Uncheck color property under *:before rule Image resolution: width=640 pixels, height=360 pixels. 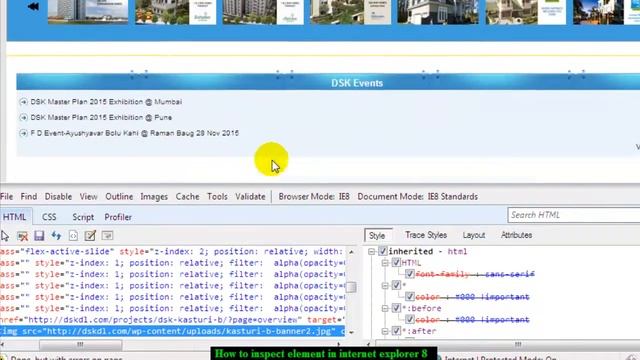[x=410, y=319]
